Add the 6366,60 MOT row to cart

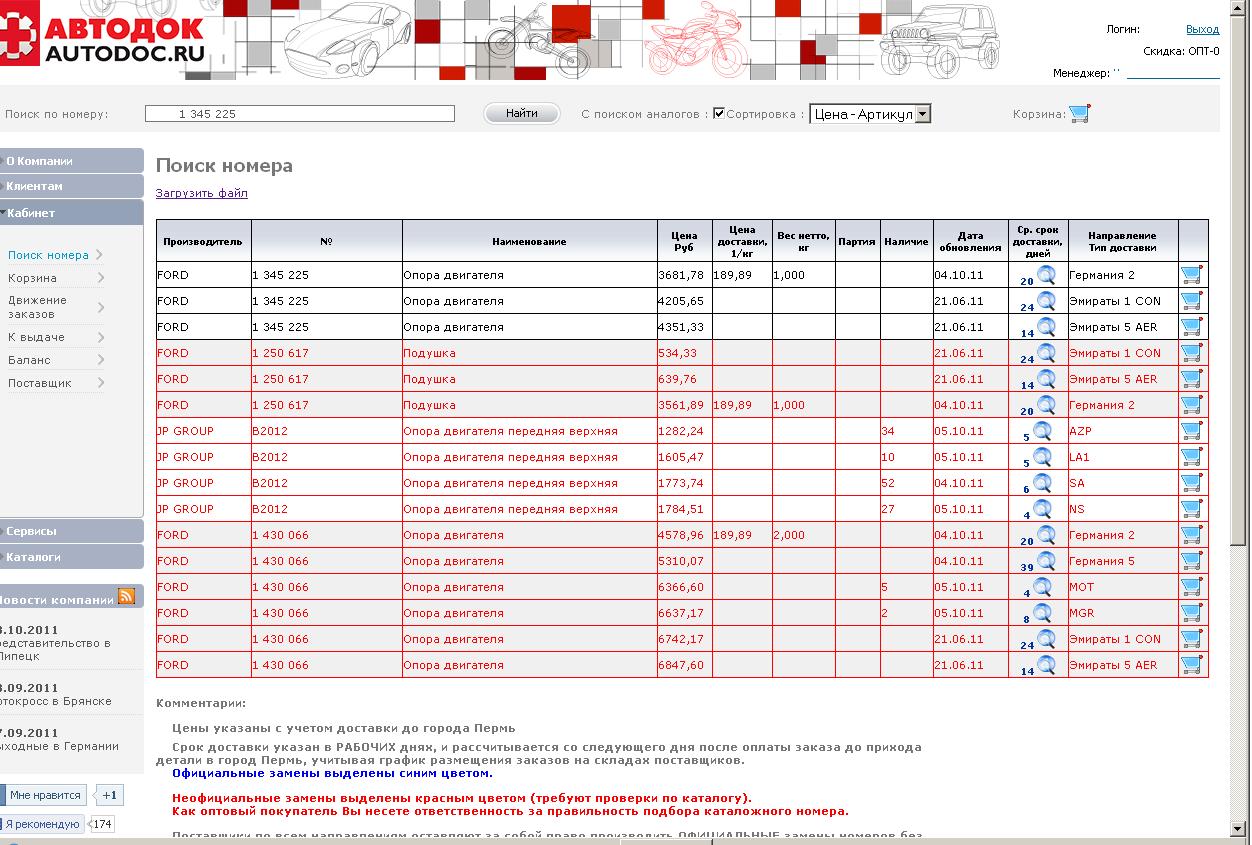[x=1191, y=586]
